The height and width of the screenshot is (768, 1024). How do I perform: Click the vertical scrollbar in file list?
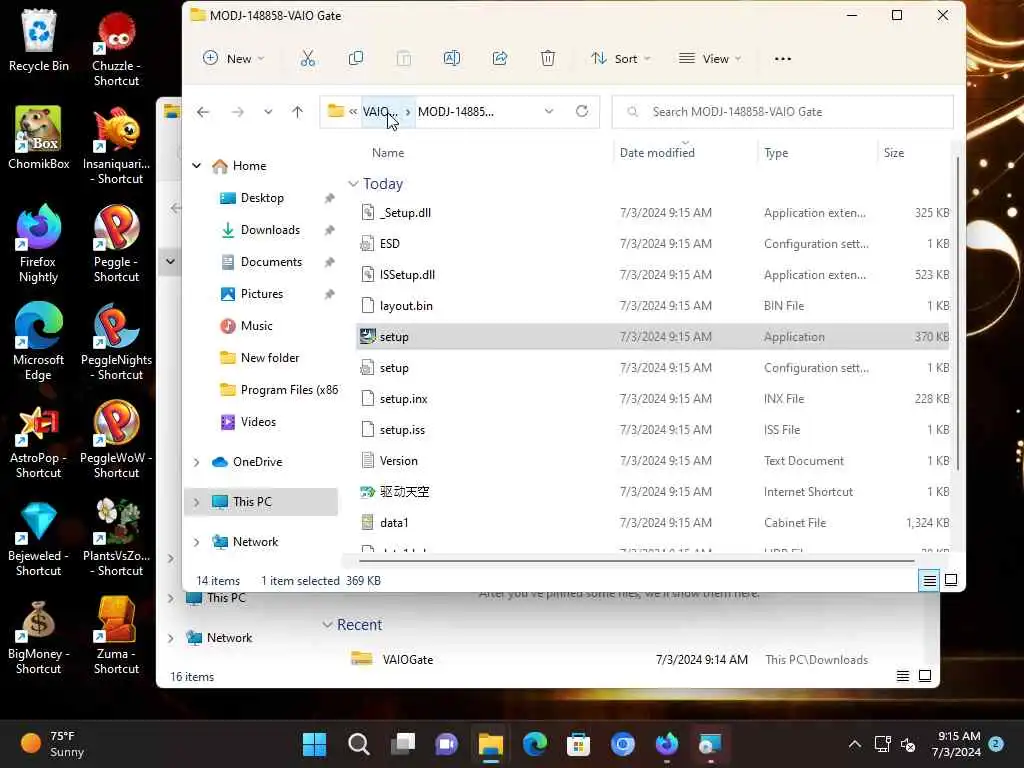[x=957, y=313]
